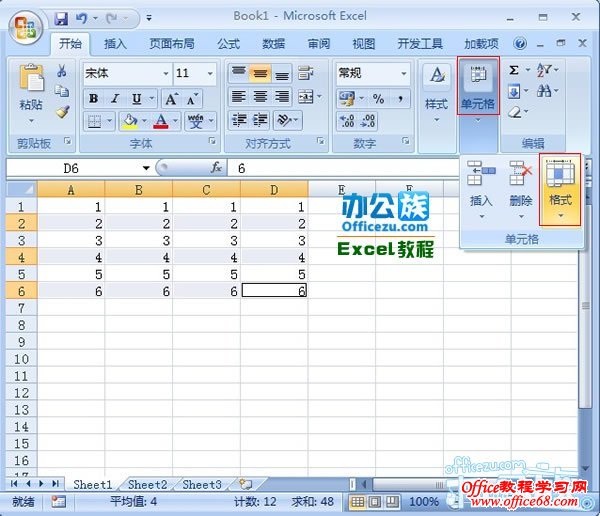Switch to the 插入 ribbon tab
This screenshot has width=600, height=516.
pos(115,44)
